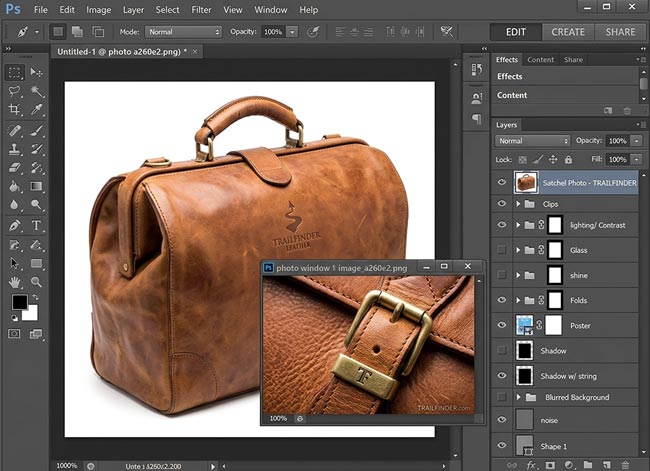The image size is (650, 471).
Task: Click the Content section header
Action: tap(565, 95)
